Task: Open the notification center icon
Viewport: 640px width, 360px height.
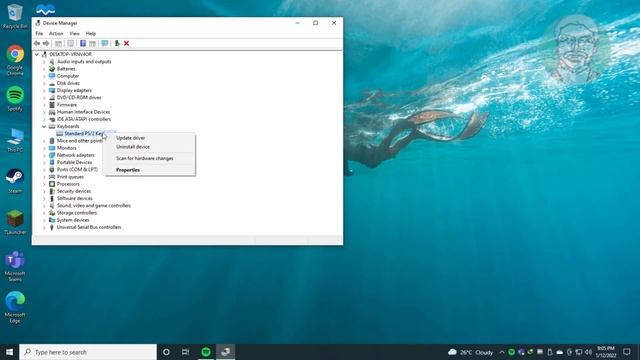Action: [x=627, y=352]
